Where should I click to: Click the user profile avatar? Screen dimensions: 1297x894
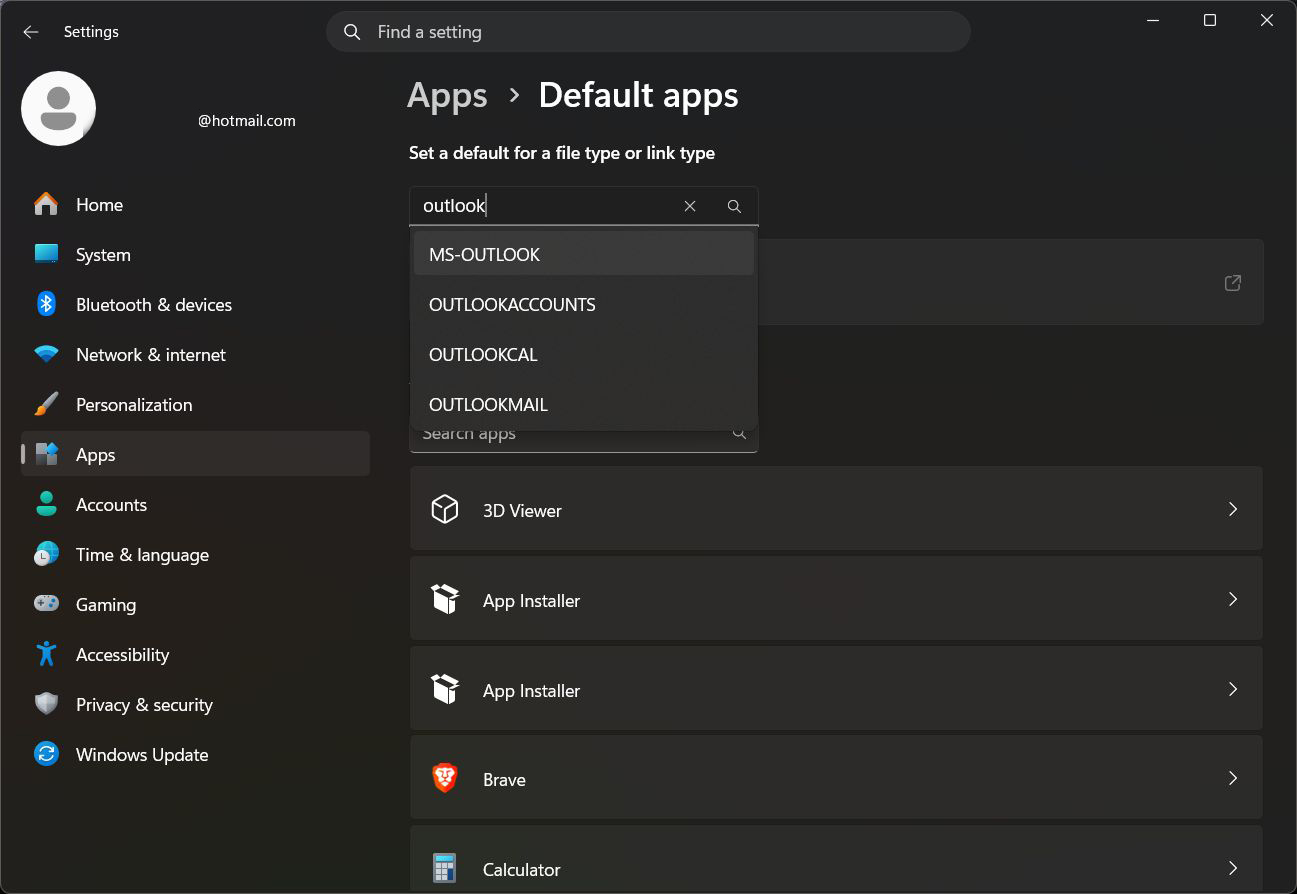click(x=59, y=108)
